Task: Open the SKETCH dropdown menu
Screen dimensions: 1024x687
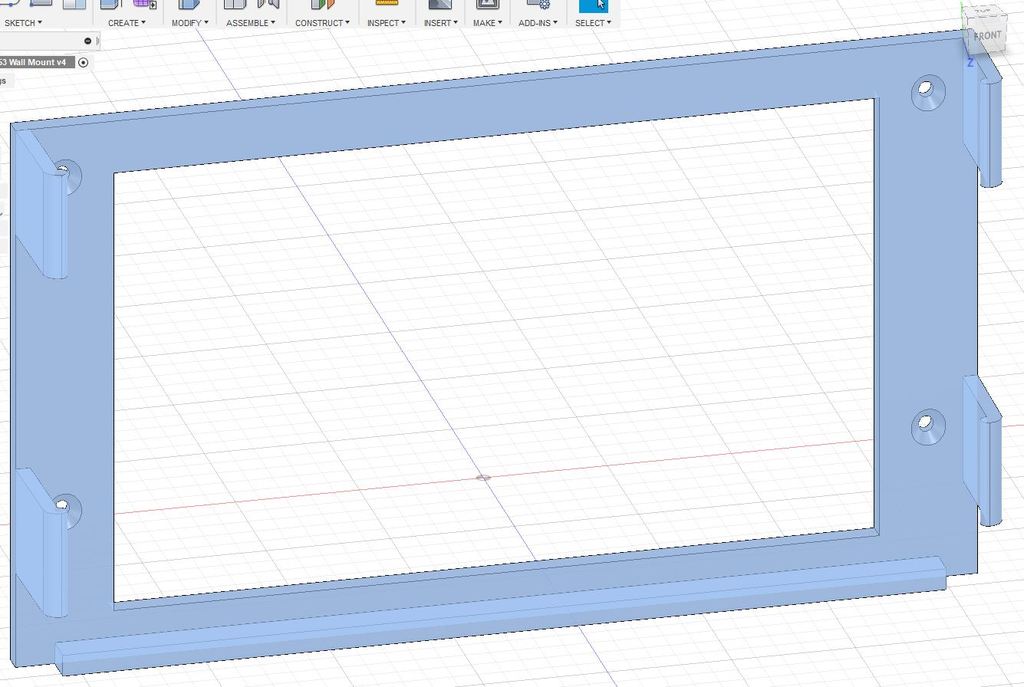Action: coord(23,23)
